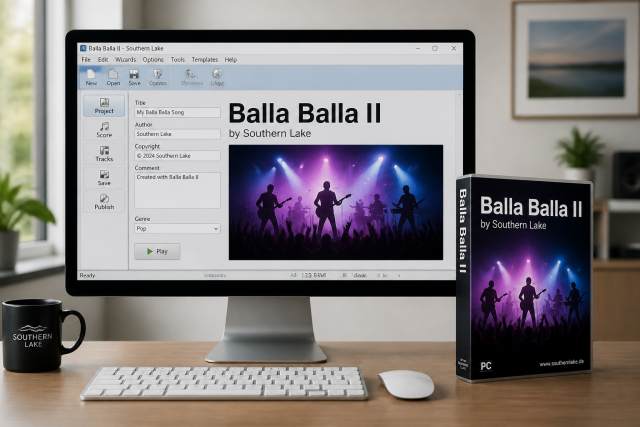Switch to the Score sidebar section
The width and height of the screenshot is (640, 427).
tap(104, 129)
